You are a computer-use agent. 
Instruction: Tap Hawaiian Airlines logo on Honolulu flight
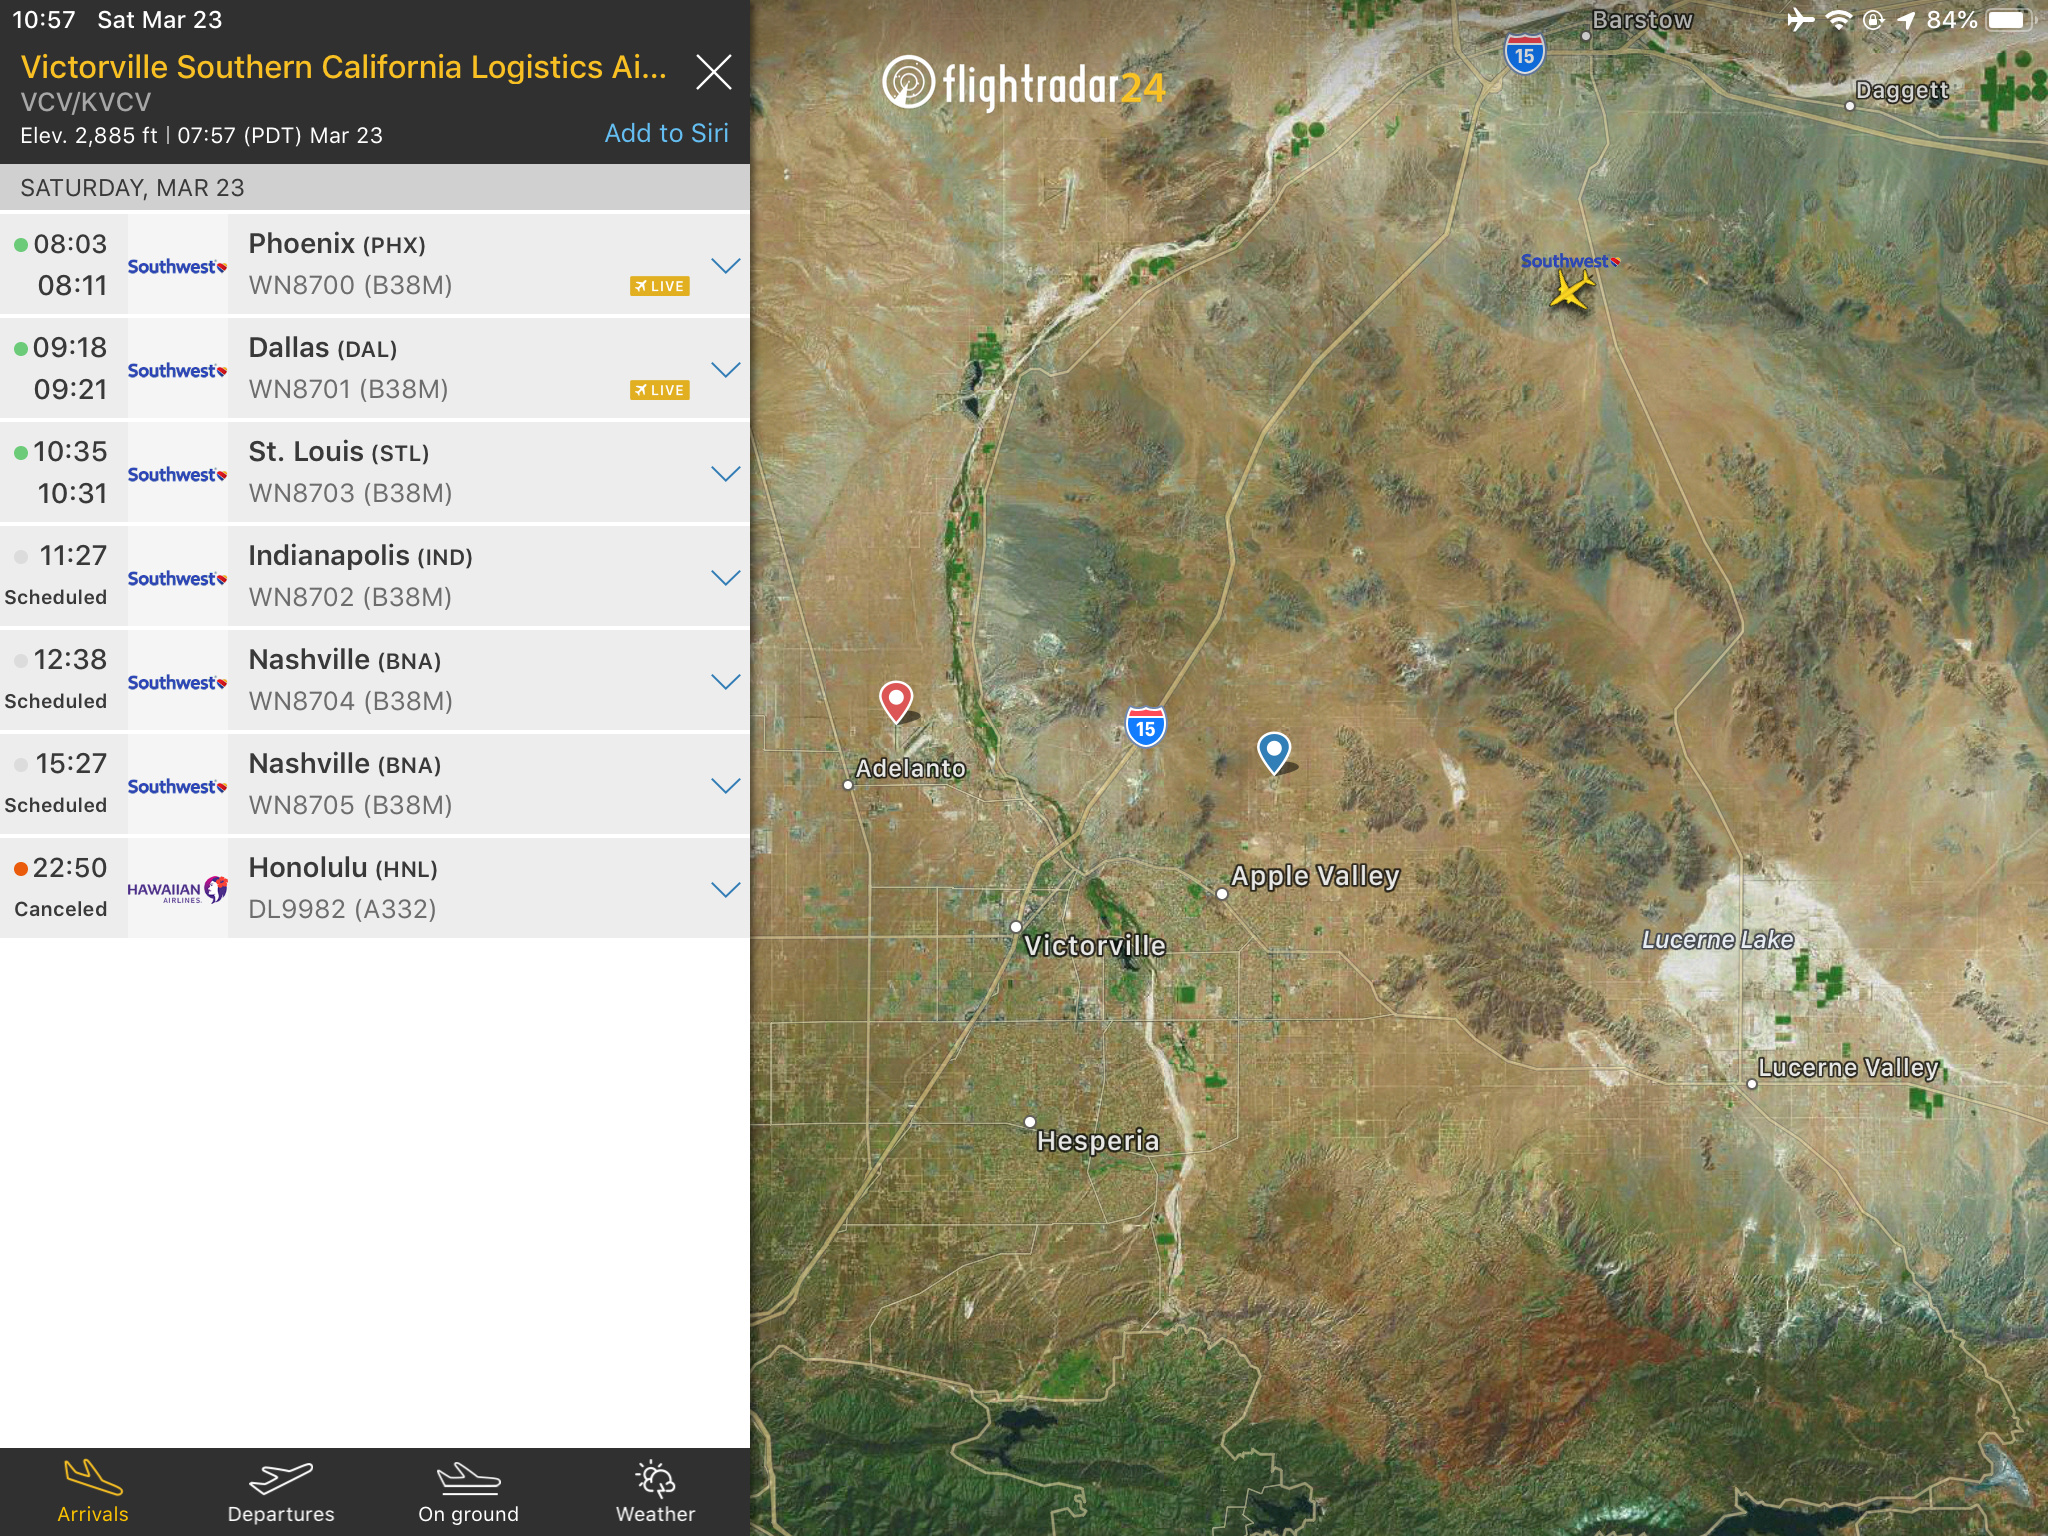click(177, 889)
